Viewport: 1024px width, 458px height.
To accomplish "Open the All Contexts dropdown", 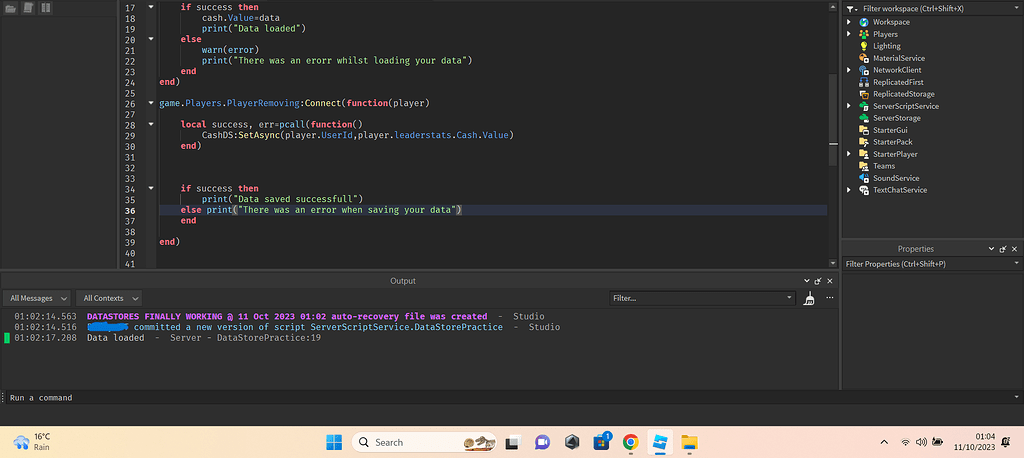I will [x=111, y=298].
